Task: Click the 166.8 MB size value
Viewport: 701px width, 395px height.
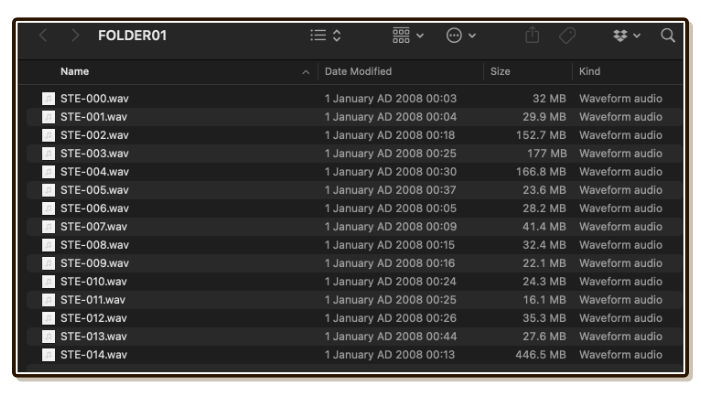Action: (x=541, y=172)
